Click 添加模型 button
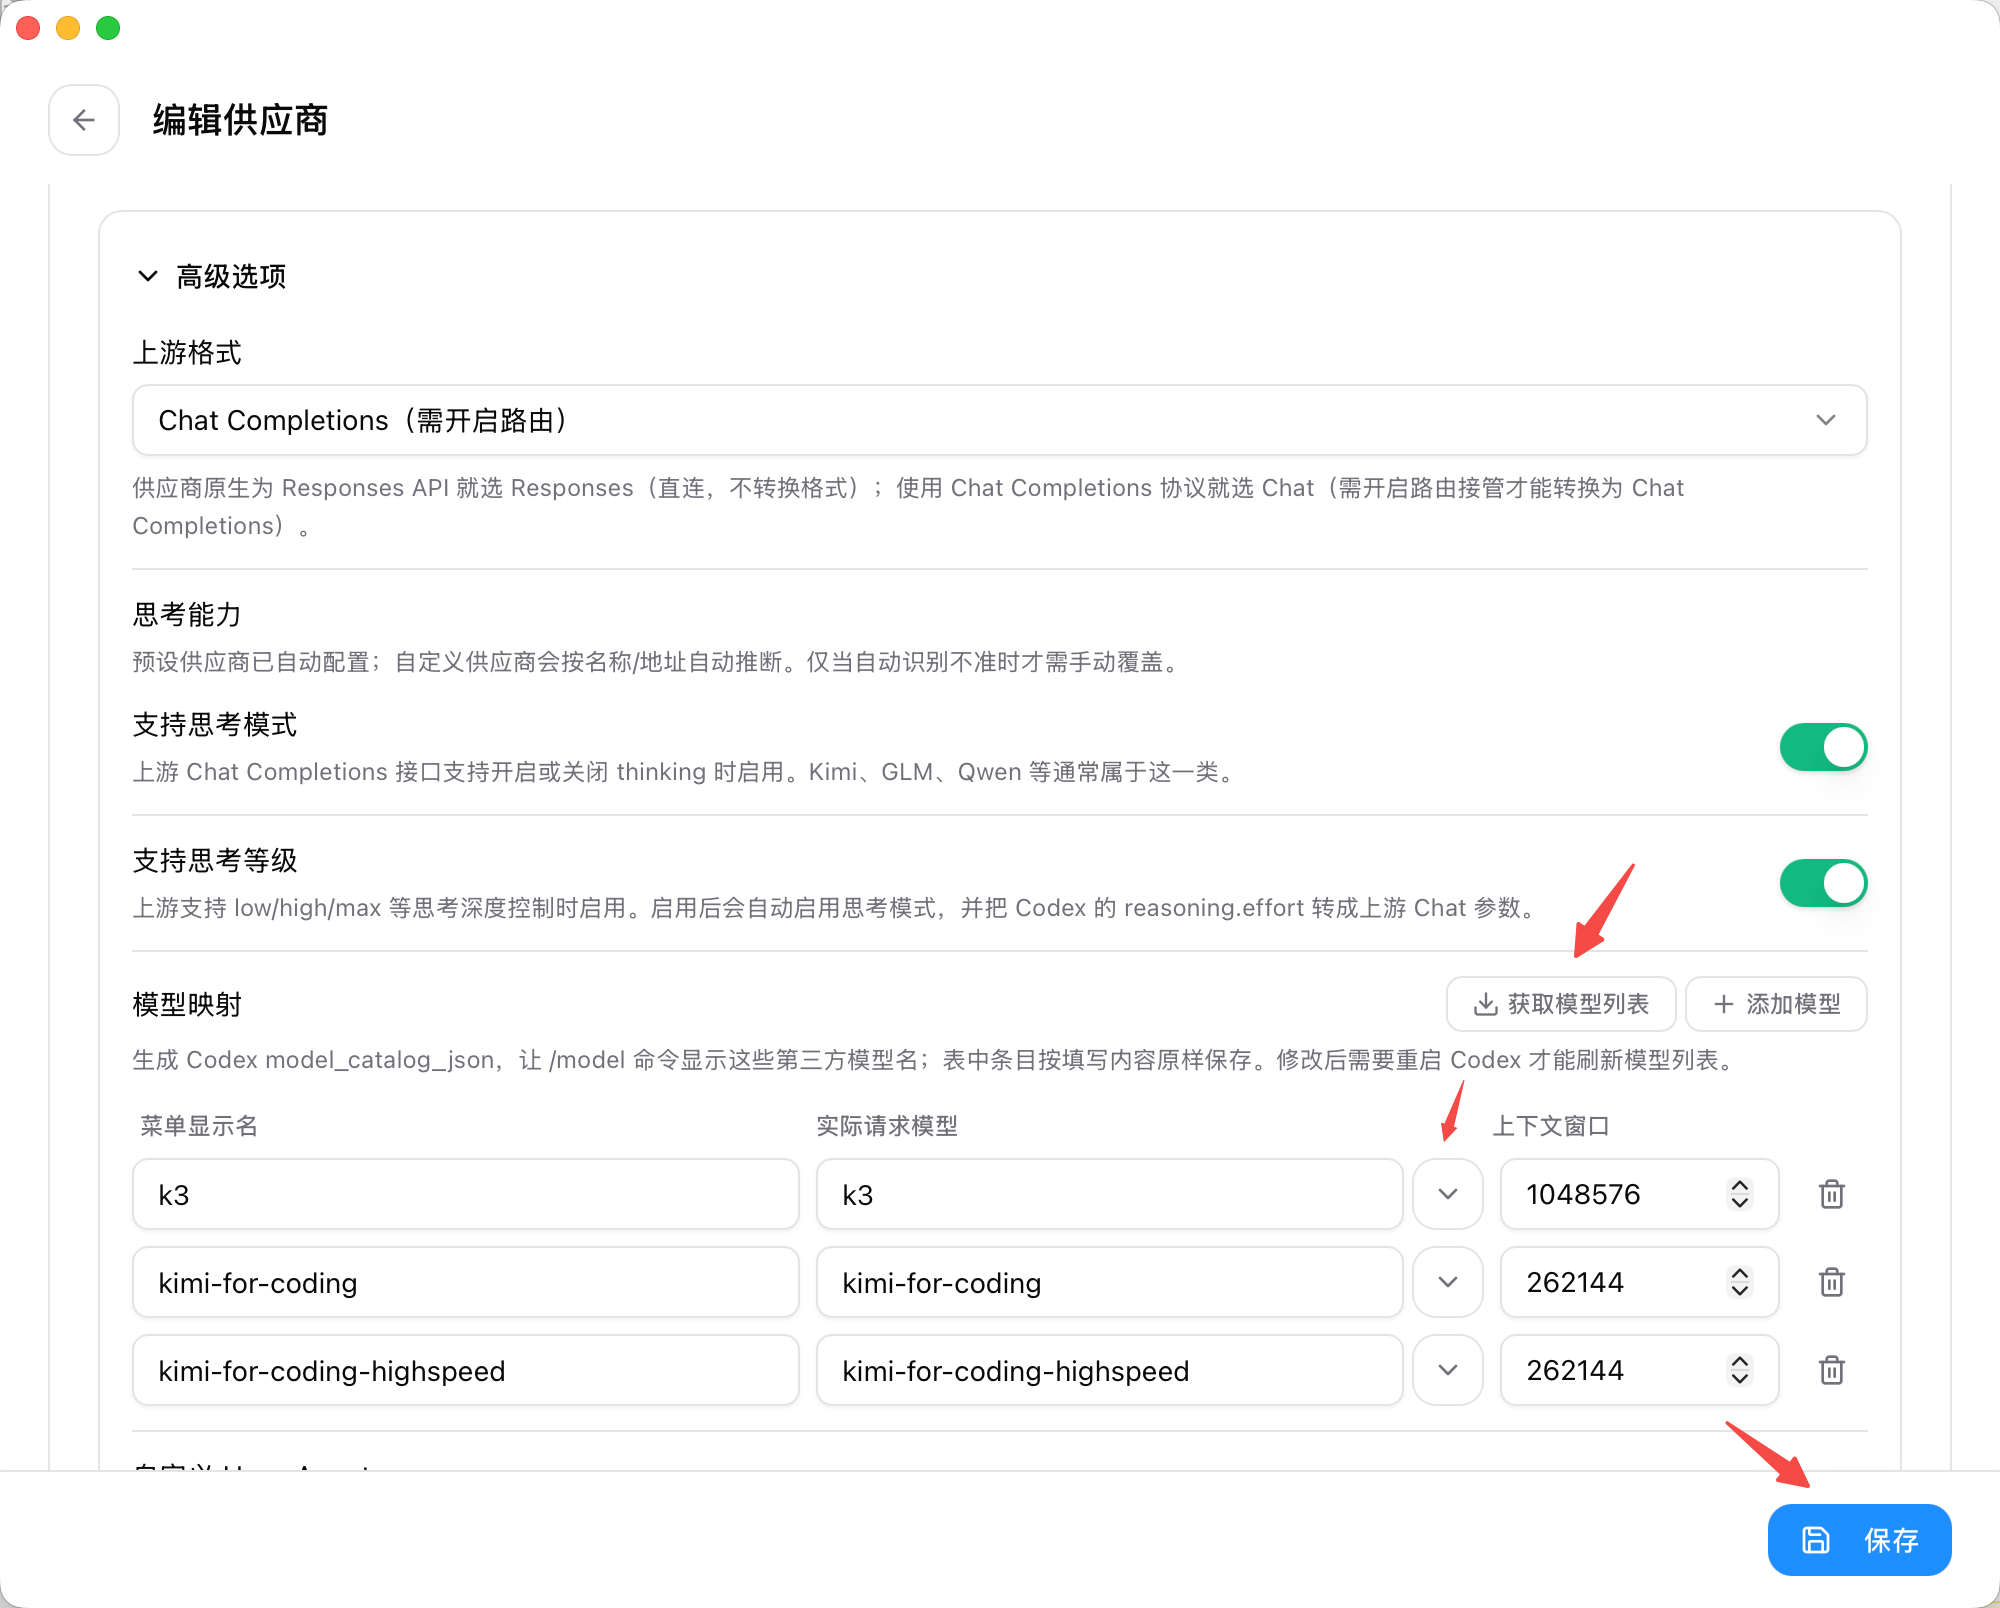2000x1608 pixels. click(x=1776, y=1004)
